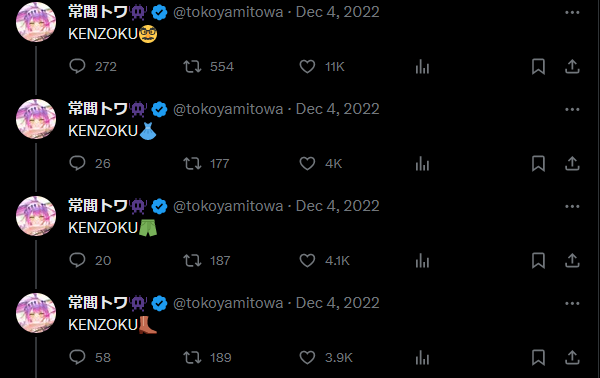
Task: Open more options on dress-emoji tweet
Action: point(572,109)
